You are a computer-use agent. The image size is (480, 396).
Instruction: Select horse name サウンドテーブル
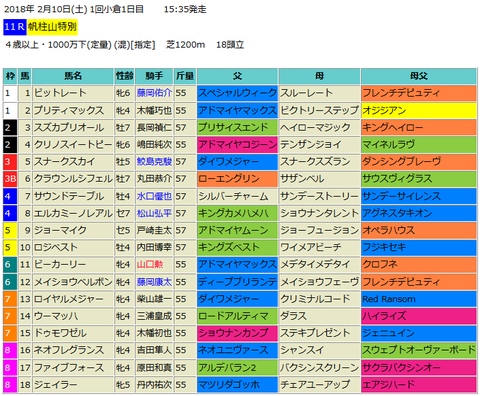(x=69, y=196)
